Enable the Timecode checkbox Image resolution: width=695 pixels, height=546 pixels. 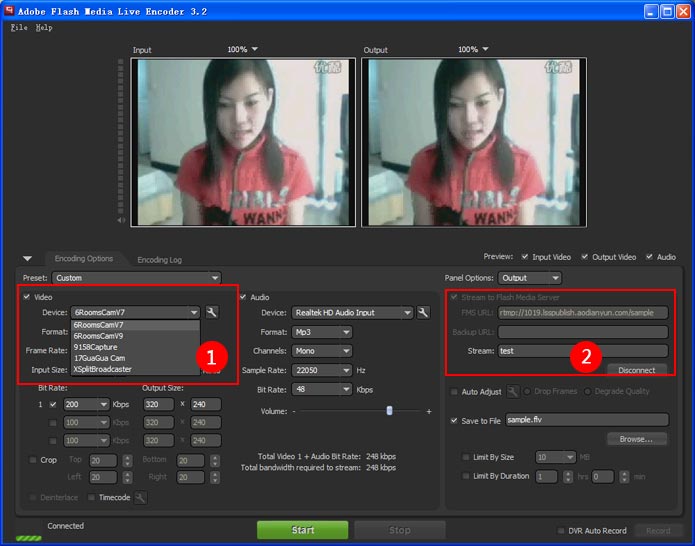(91, 497)
